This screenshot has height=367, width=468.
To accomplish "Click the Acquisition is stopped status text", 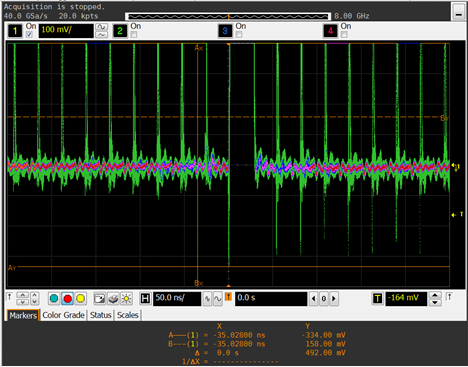I will pos(54,7).
